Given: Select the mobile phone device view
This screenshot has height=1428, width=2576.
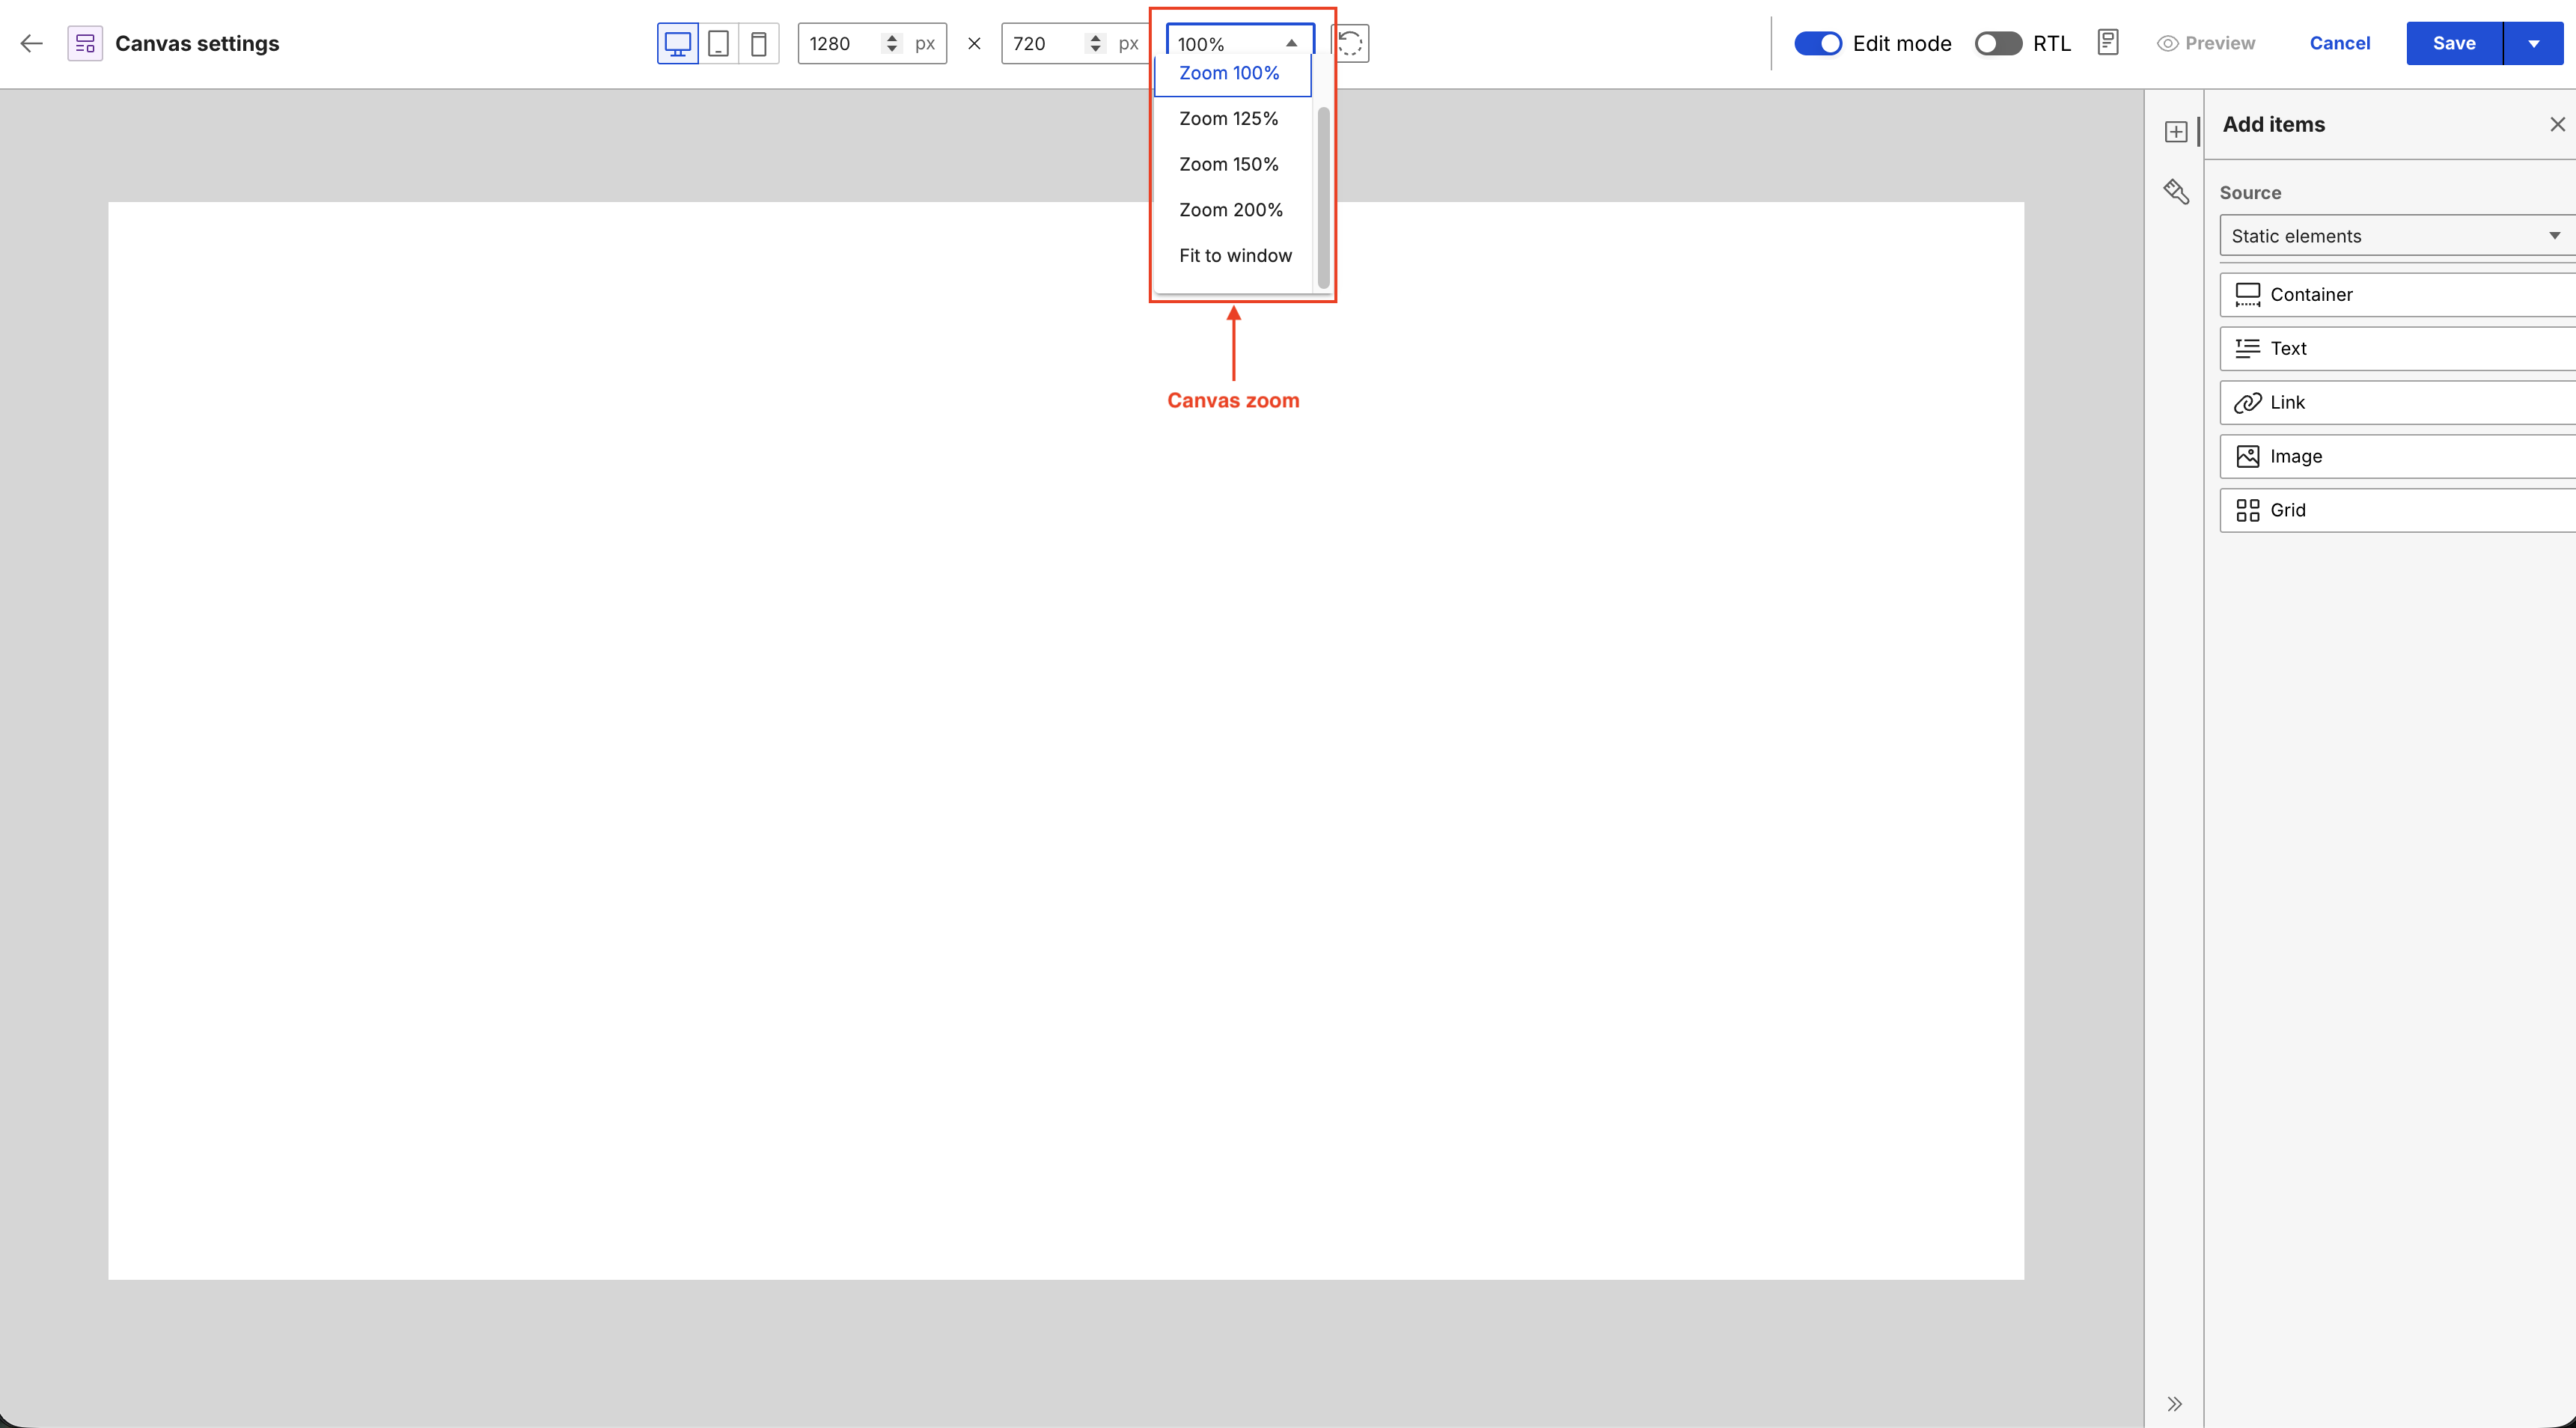Looking at the screenshot, I should pos(759,43).
